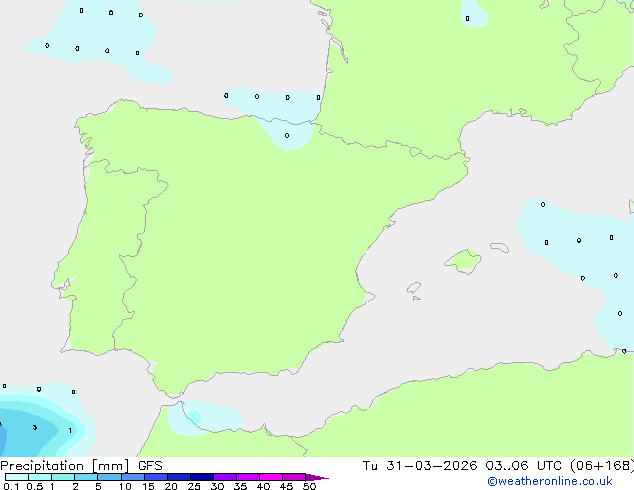Screen dimensions: 634x490
Task: Click the Menorca island outline
Action: coord(500,247)
